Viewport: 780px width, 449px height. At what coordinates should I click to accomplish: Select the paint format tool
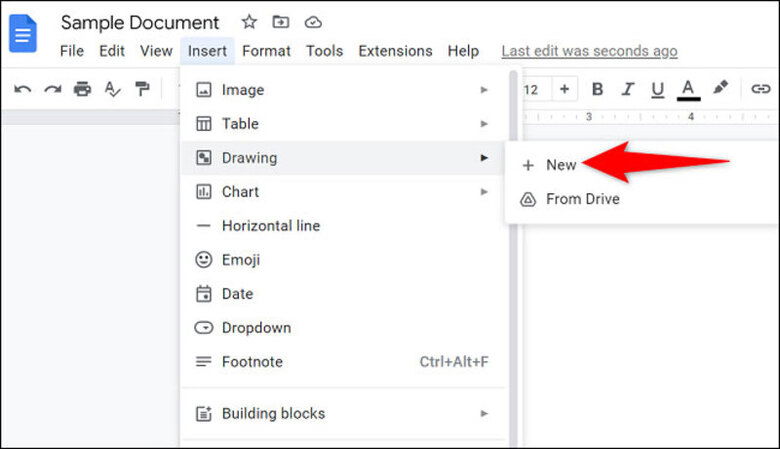coord(142,89)
